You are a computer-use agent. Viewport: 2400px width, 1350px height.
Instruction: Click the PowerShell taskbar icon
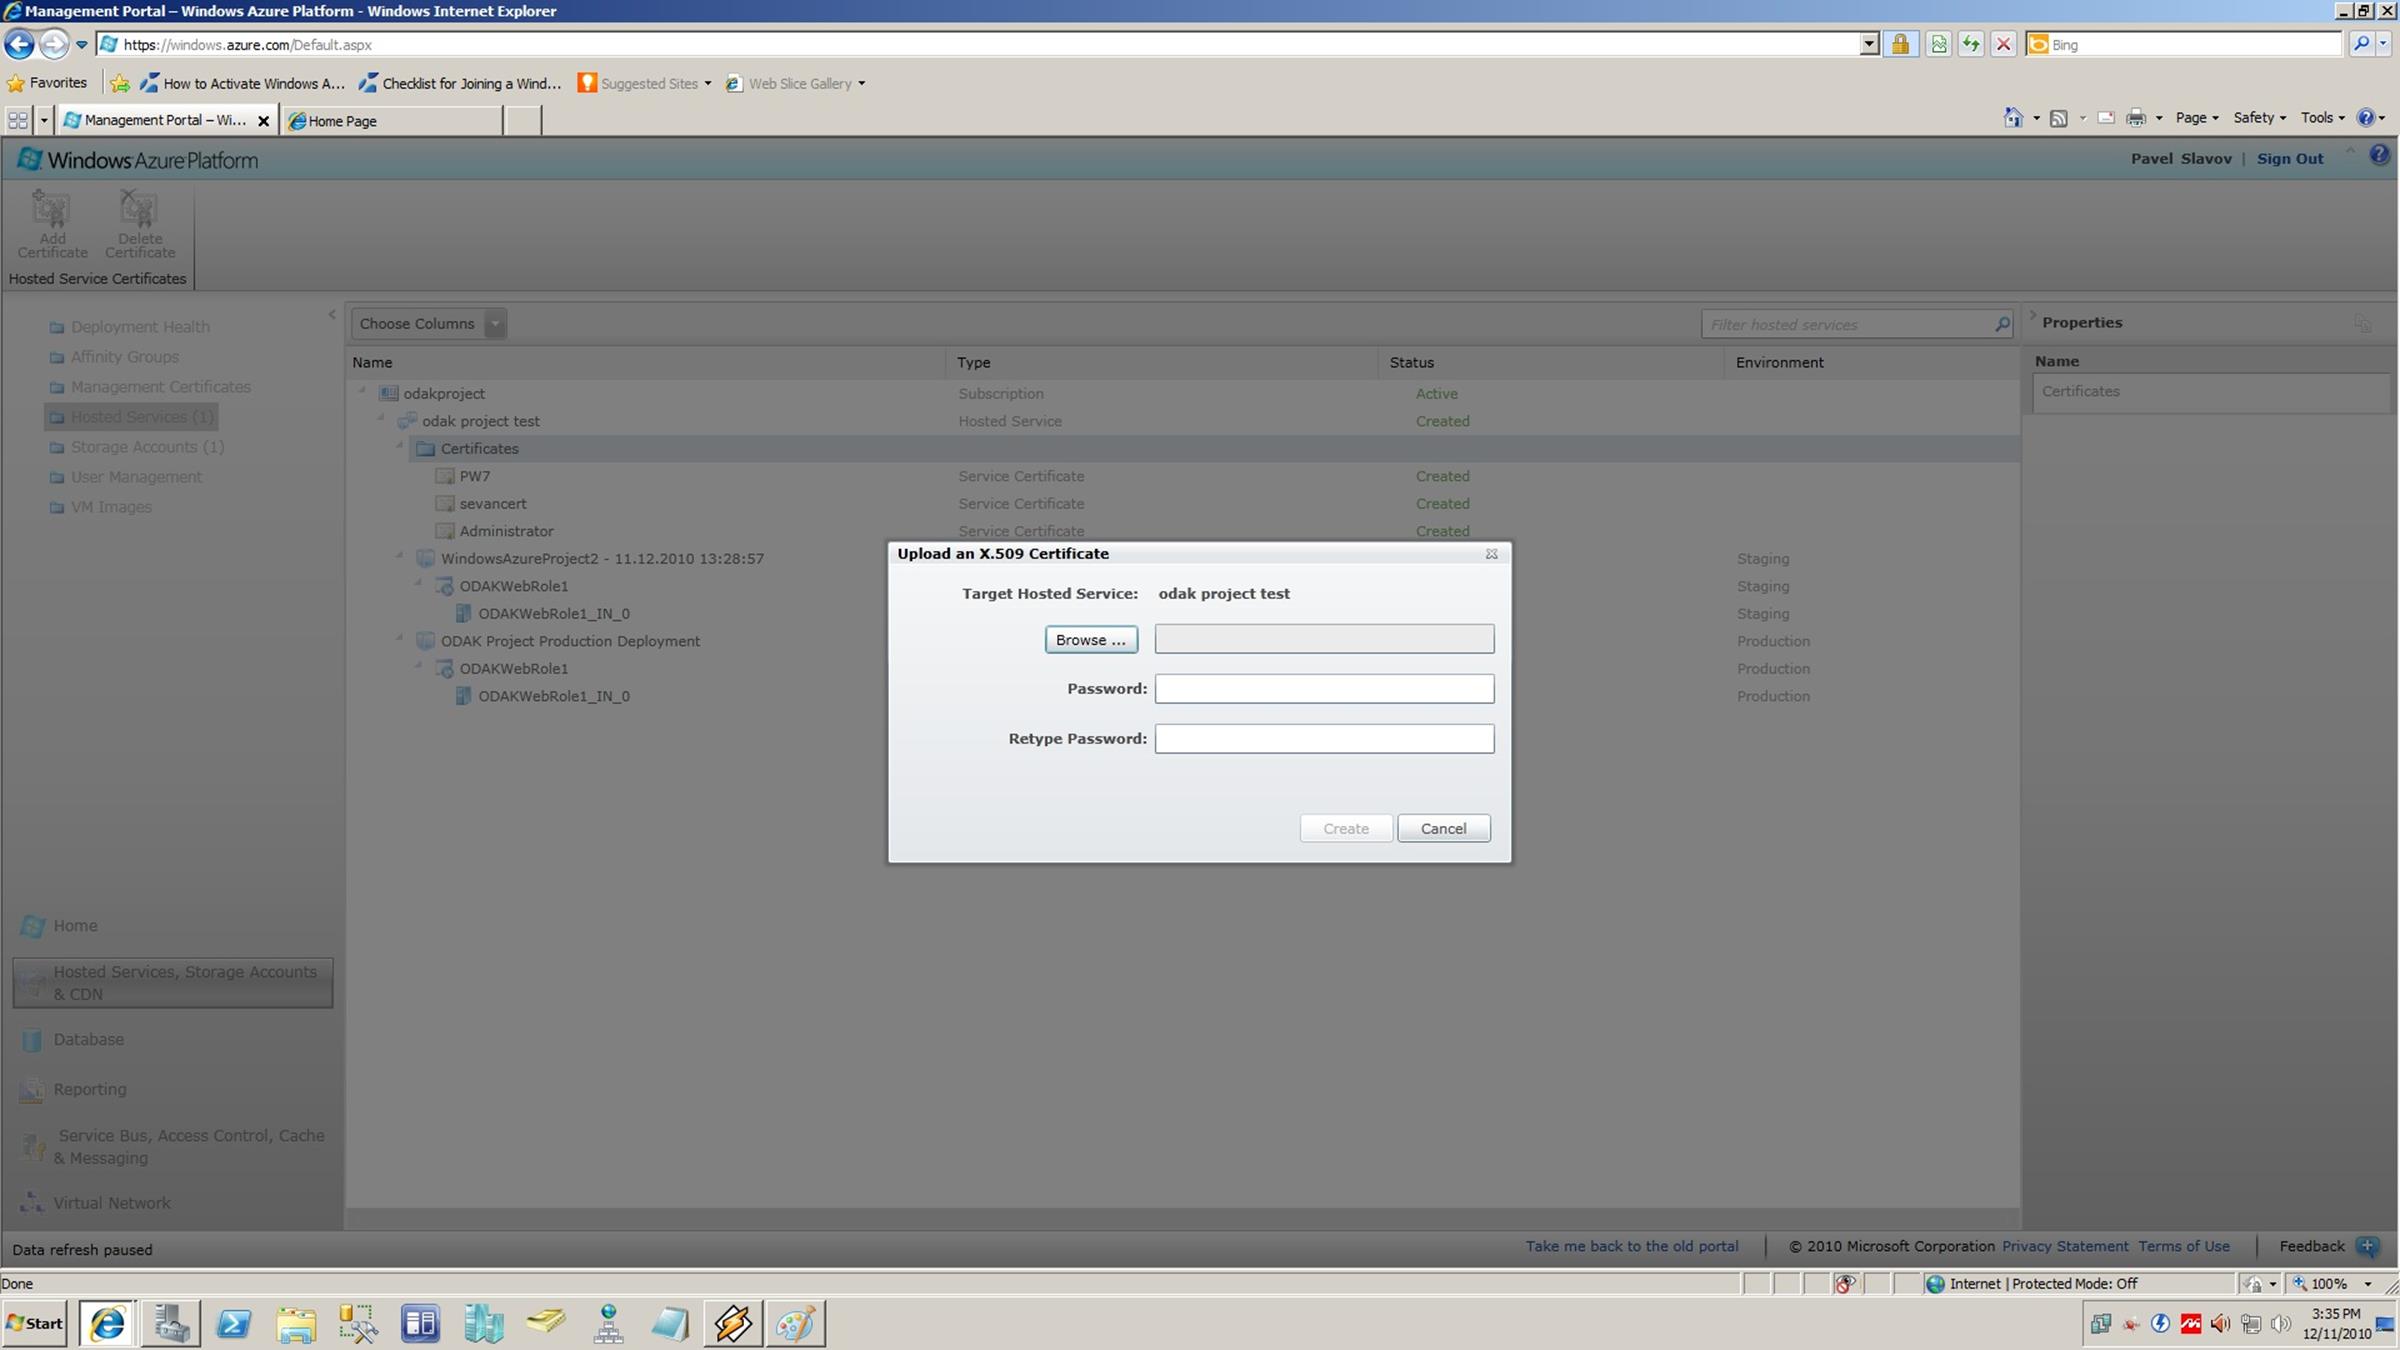233,1324
